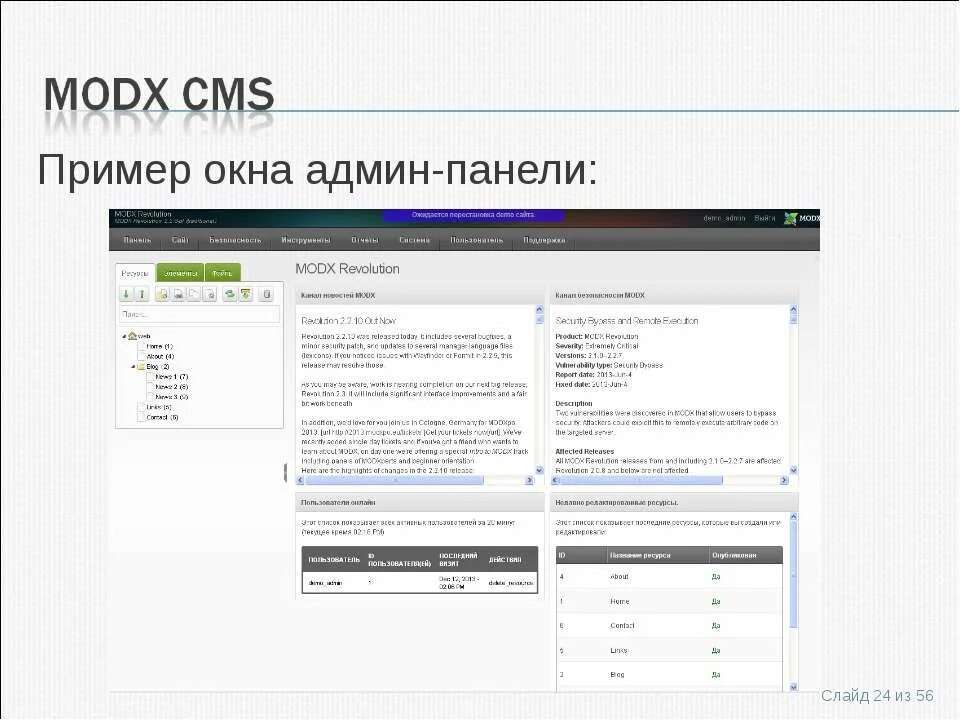Select Blog (2) in the resource tree
Image resolution: width=960 pixels, height=720 pixels.
point(157,366)
